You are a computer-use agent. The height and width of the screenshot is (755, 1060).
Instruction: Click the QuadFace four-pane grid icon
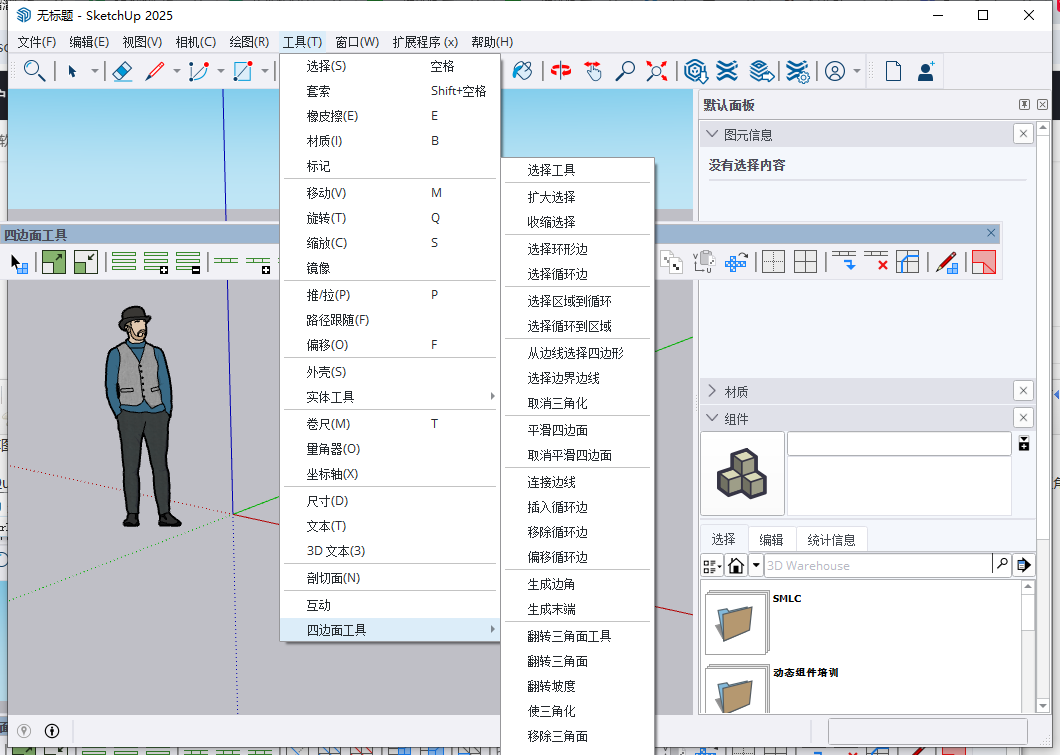pos(805,262)
